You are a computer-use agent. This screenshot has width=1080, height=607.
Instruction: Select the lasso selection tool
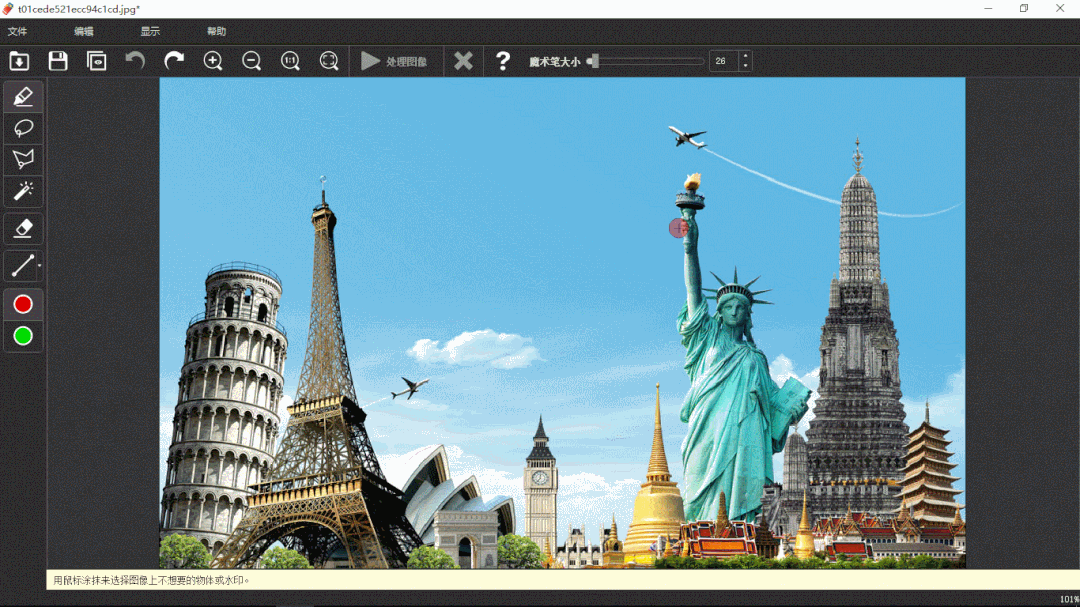coord(23,128)
